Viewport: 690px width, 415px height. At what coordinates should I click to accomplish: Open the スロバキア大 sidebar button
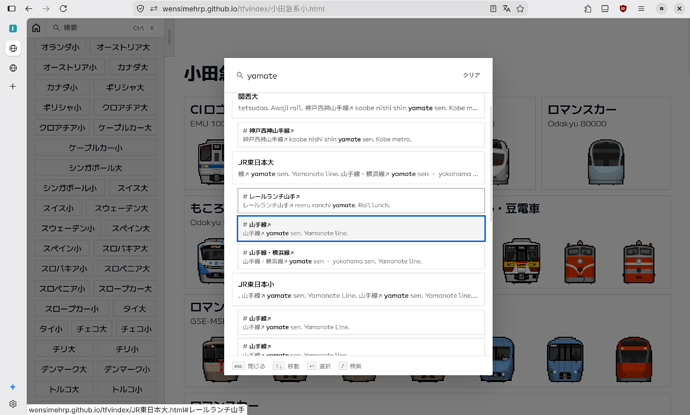click(125, 249)
